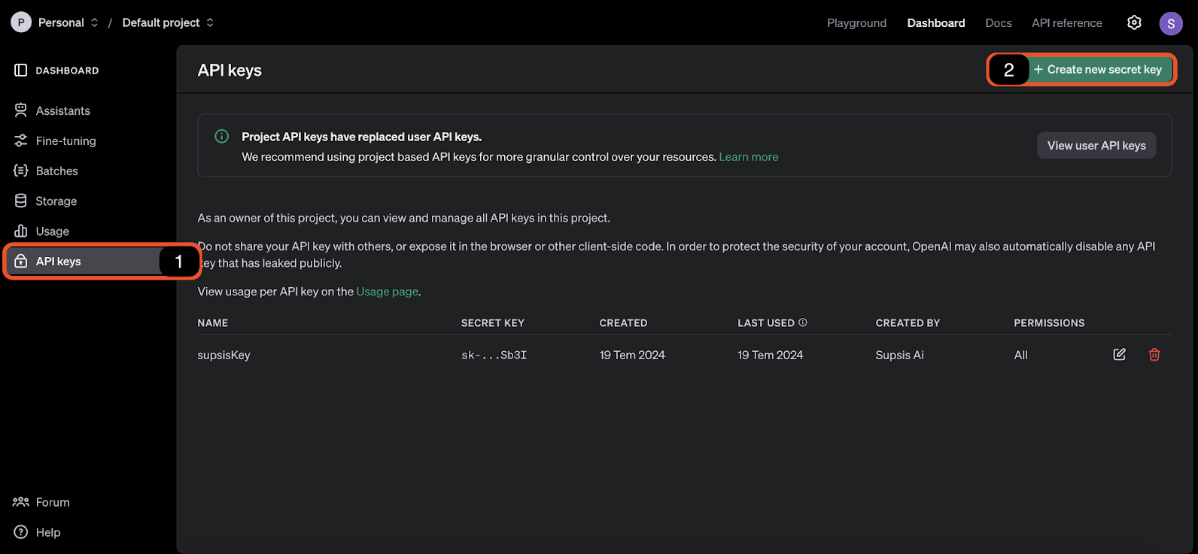
Task: Select the Fine-tuning sliders icon
Action: (x=21, y=141)
